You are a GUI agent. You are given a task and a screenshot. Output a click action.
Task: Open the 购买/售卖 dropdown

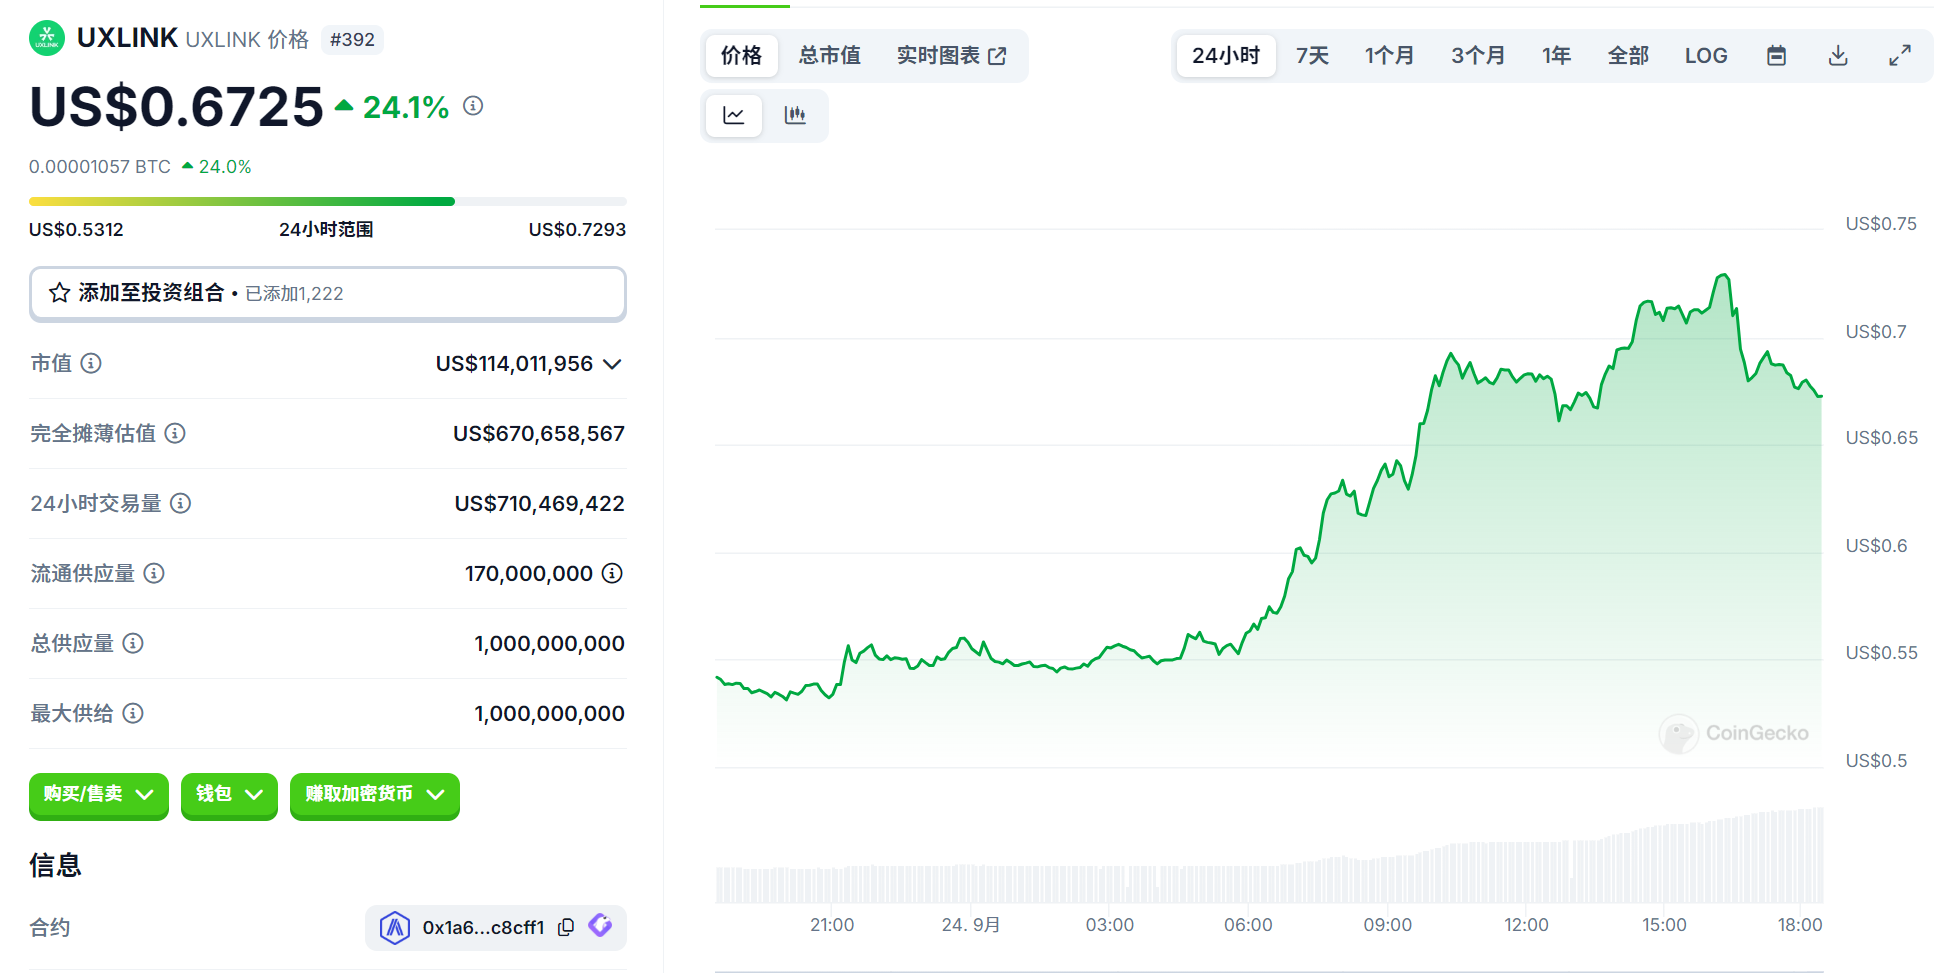98,795
